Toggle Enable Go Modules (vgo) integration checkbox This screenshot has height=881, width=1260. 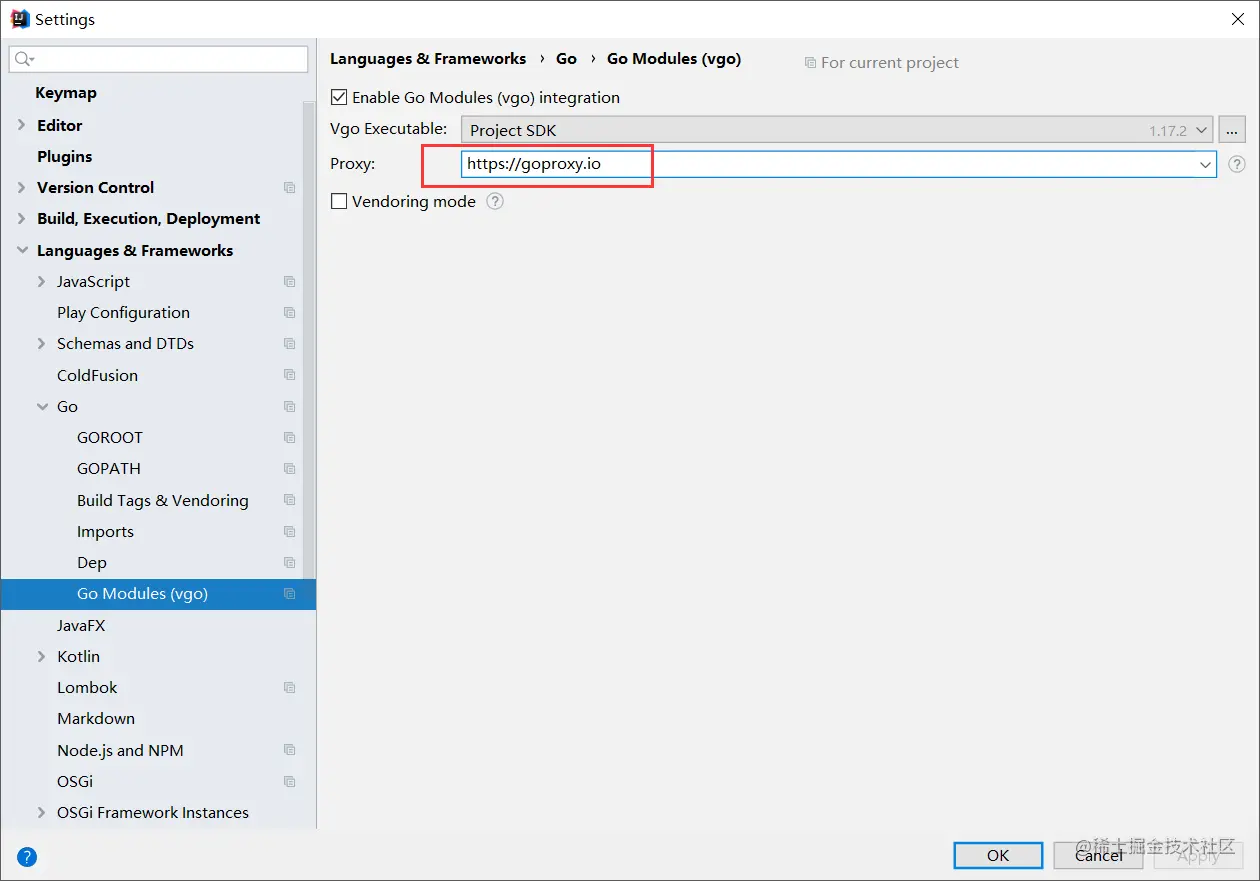pyautogui.click(x=339, y=97)
